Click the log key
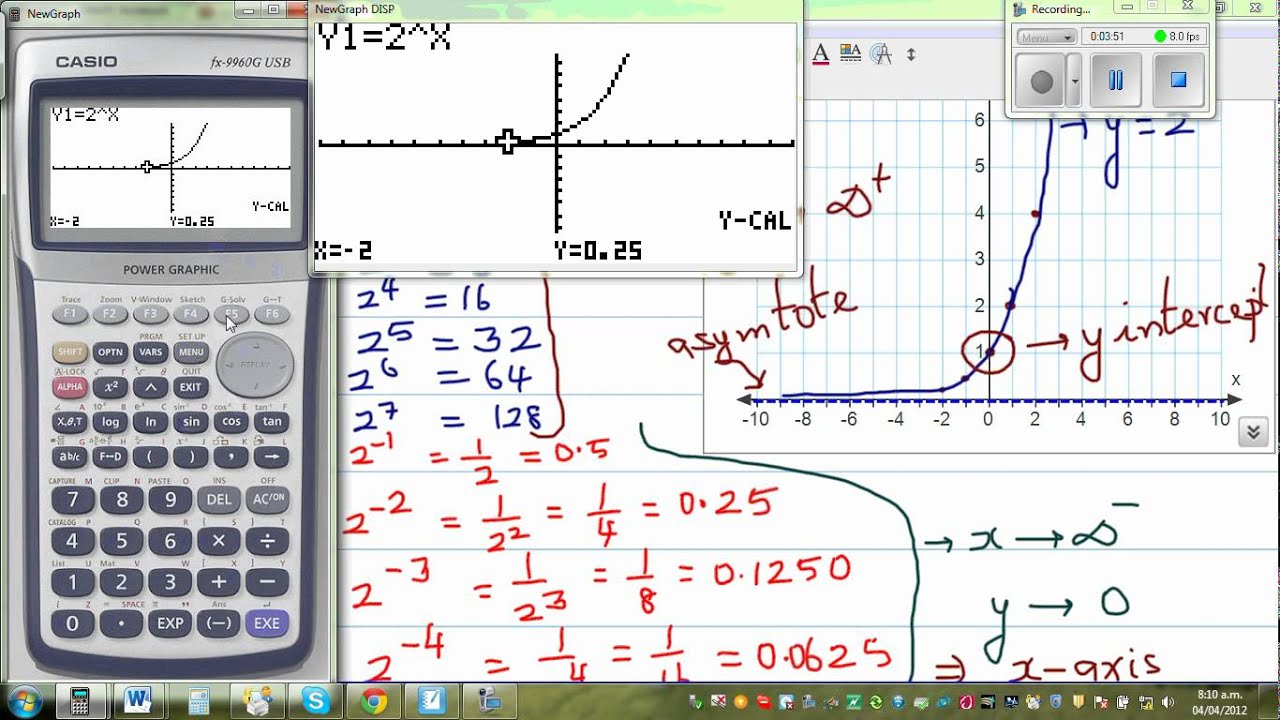 [x=110, y=422]
